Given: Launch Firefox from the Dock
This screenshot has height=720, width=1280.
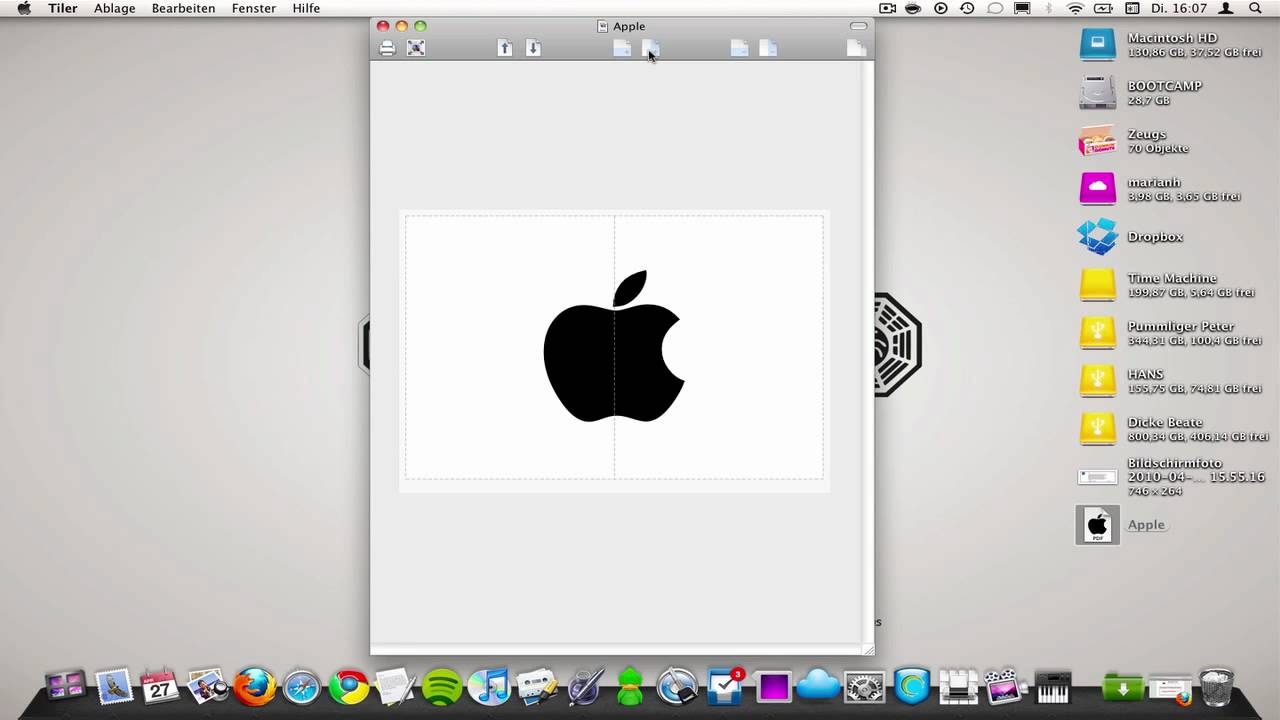Looking at the screenshot, I should (254, 687).
